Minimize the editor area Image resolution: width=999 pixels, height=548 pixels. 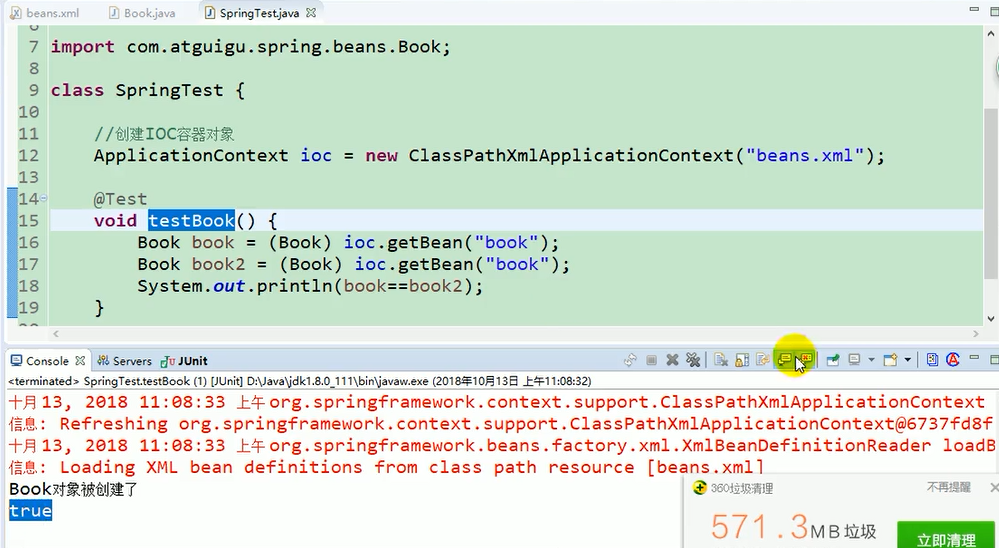pos(974,10)
